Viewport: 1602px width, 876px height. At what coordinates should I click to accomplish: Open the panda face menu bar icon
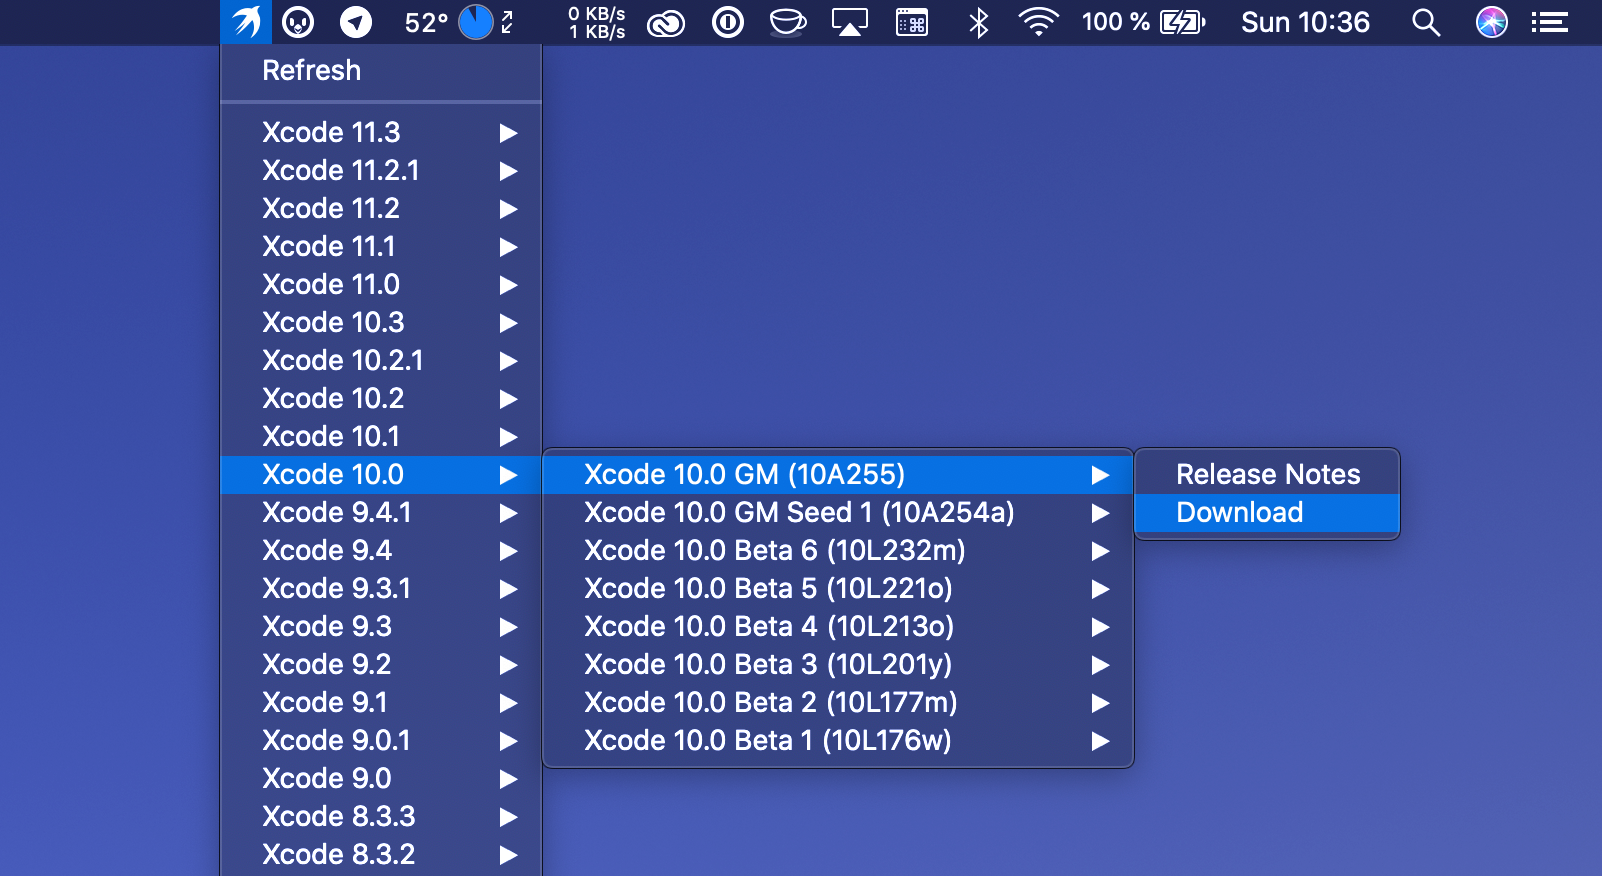pos(298,22)
